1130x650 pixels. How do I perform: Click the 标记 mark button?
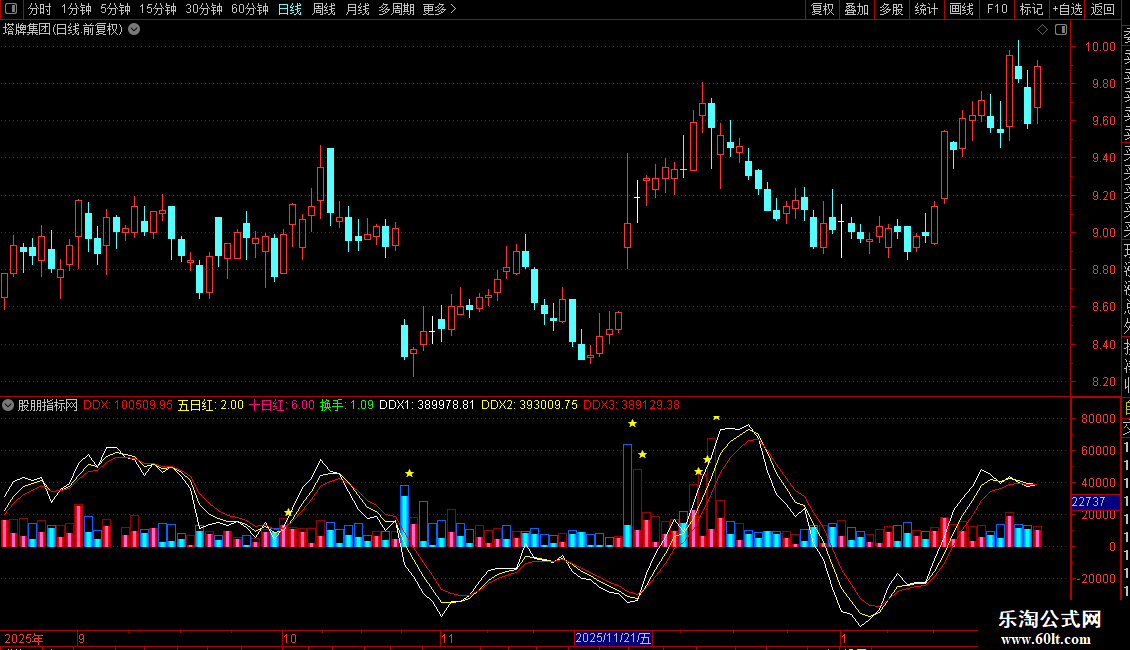pyautogui.click(x=1031, y=9)
